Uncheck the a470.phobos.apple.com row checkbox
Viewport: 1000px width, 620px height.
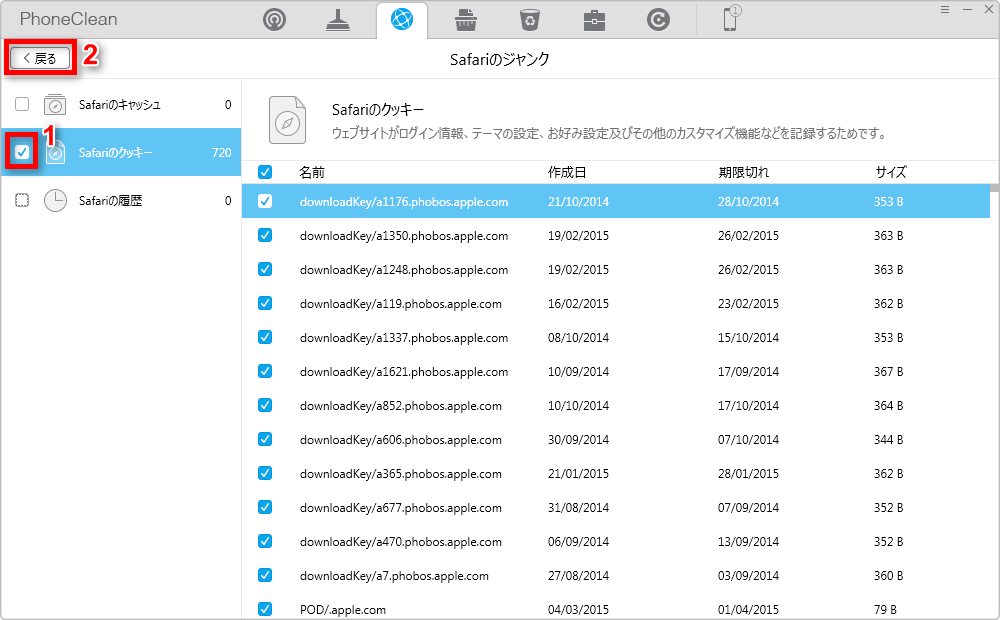[x=265, y=541]
